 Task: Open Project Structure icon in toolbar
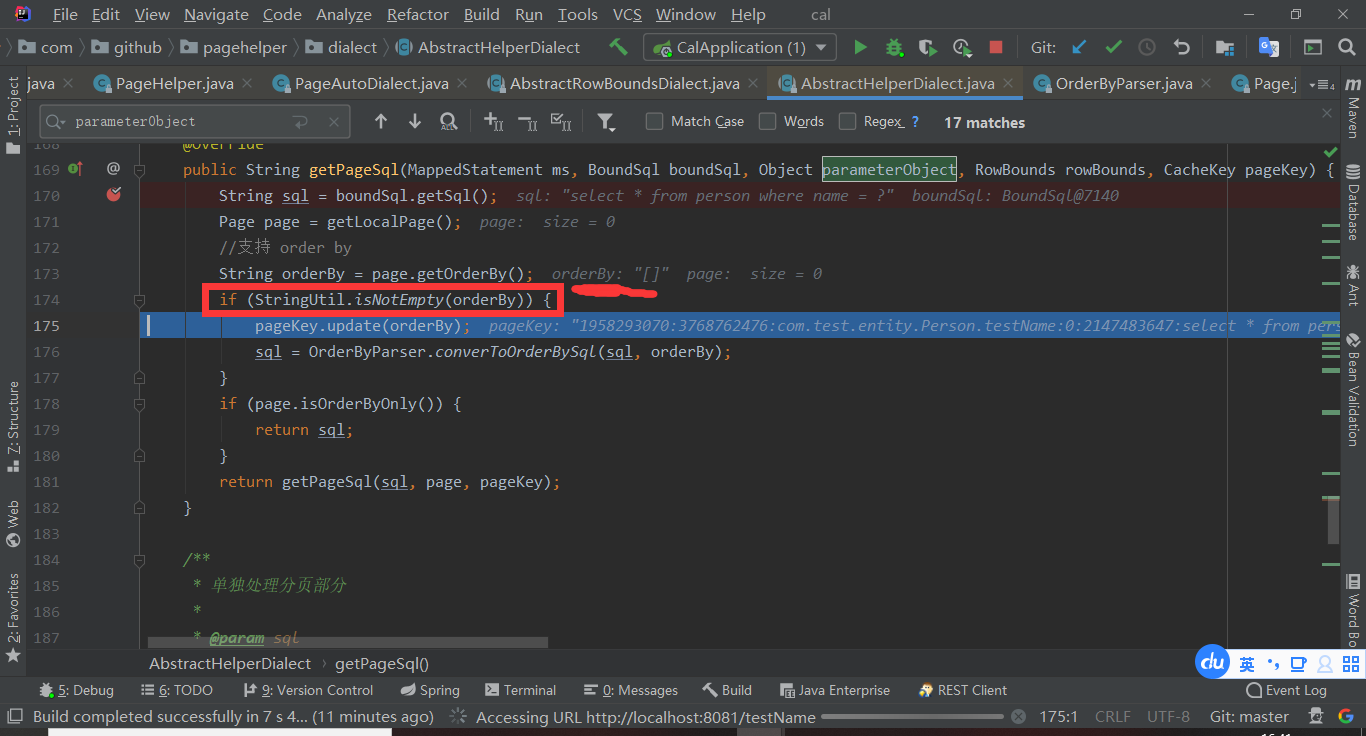(1225, 47)
